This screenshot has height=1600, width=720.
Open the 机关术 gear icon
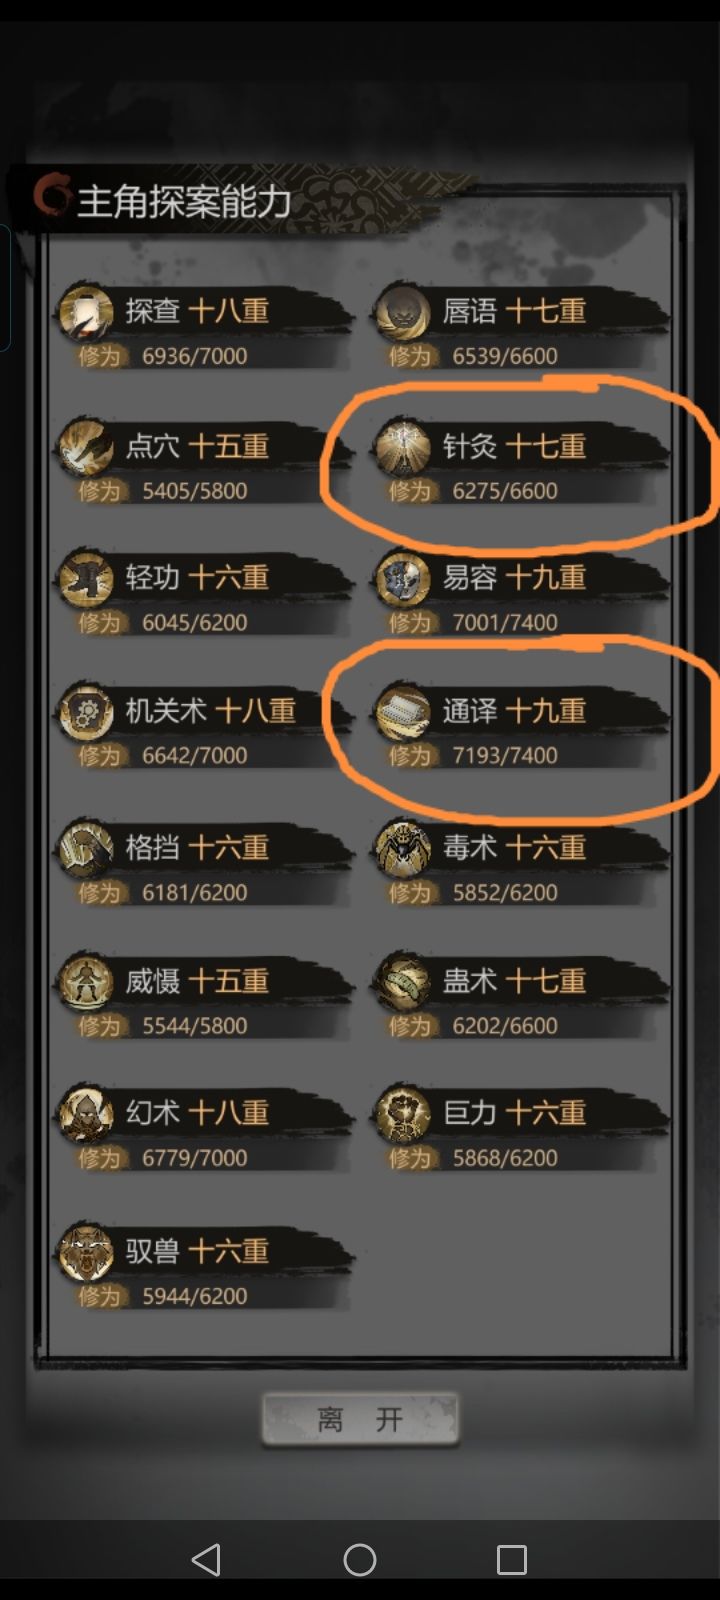[85, 711]
